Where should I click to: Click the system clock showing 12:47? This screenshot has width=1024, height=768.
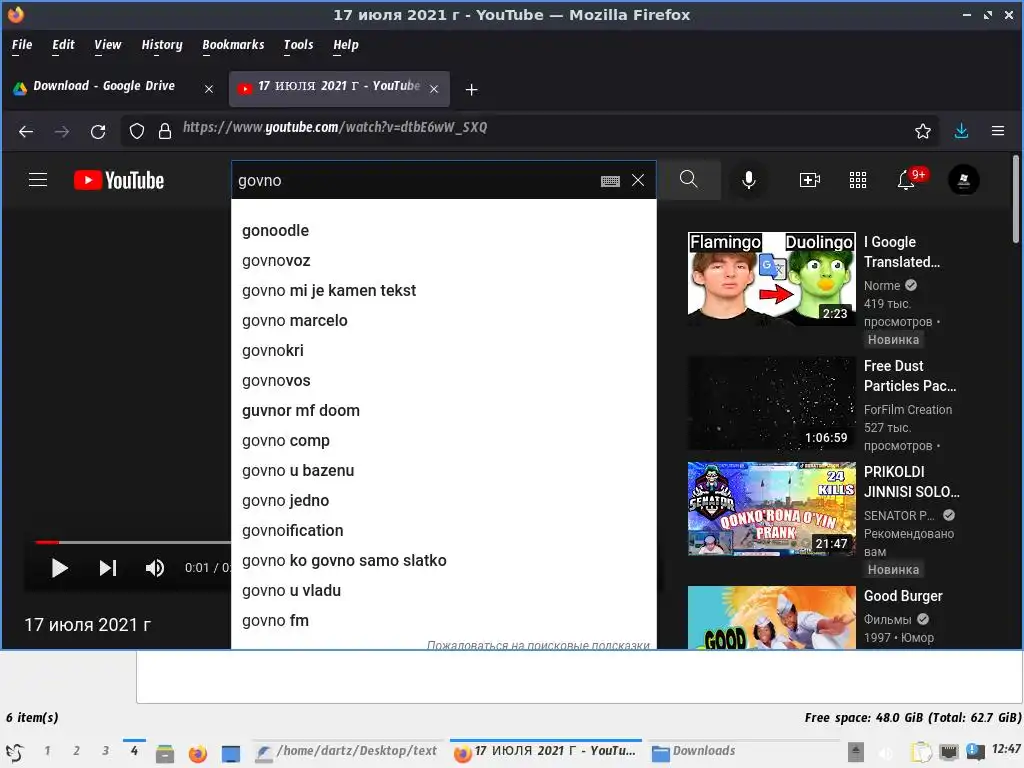[1006, 749]
